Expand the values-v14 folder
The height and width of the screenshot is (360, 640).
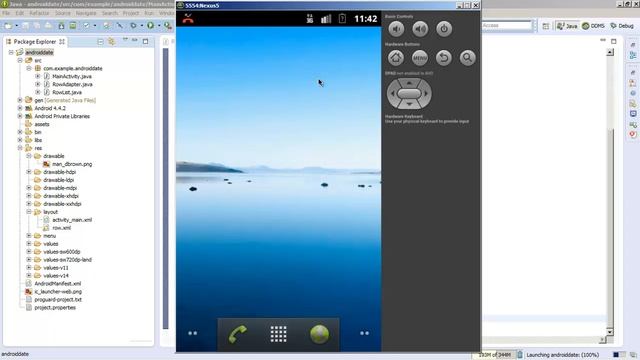(29, 276)
